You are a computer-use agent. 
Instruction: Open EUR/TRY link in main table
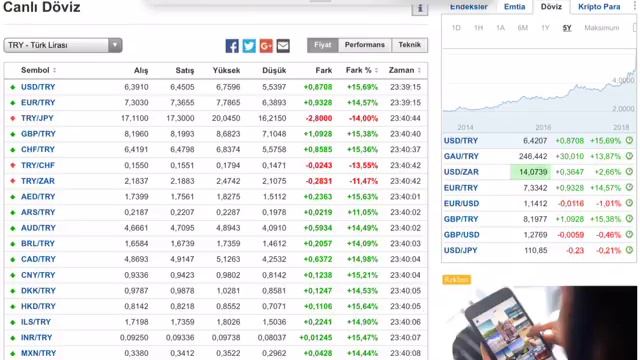click(x=38, y=102)
